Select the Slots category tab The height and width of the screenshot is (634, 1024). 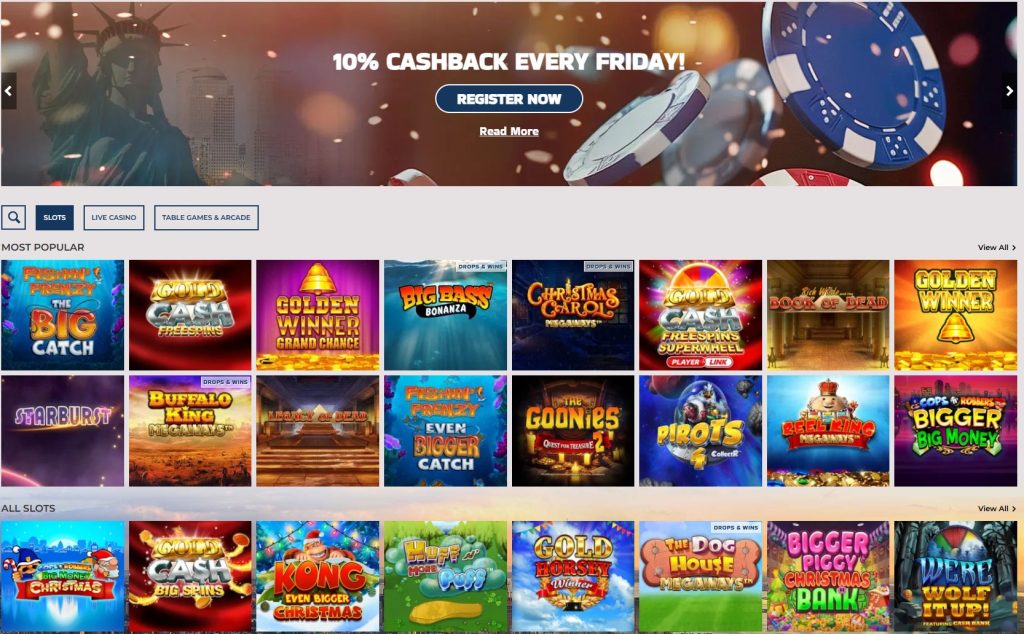[54, 217]
